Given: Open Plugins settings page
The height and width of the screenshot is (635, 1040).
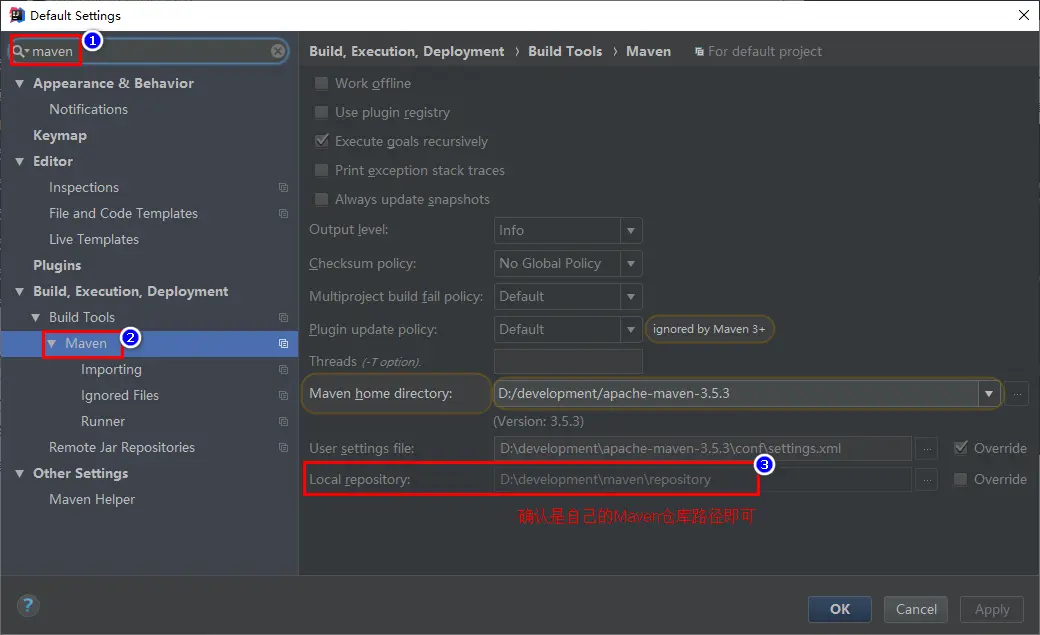Looking at the screenshot, I should point(57,265).
